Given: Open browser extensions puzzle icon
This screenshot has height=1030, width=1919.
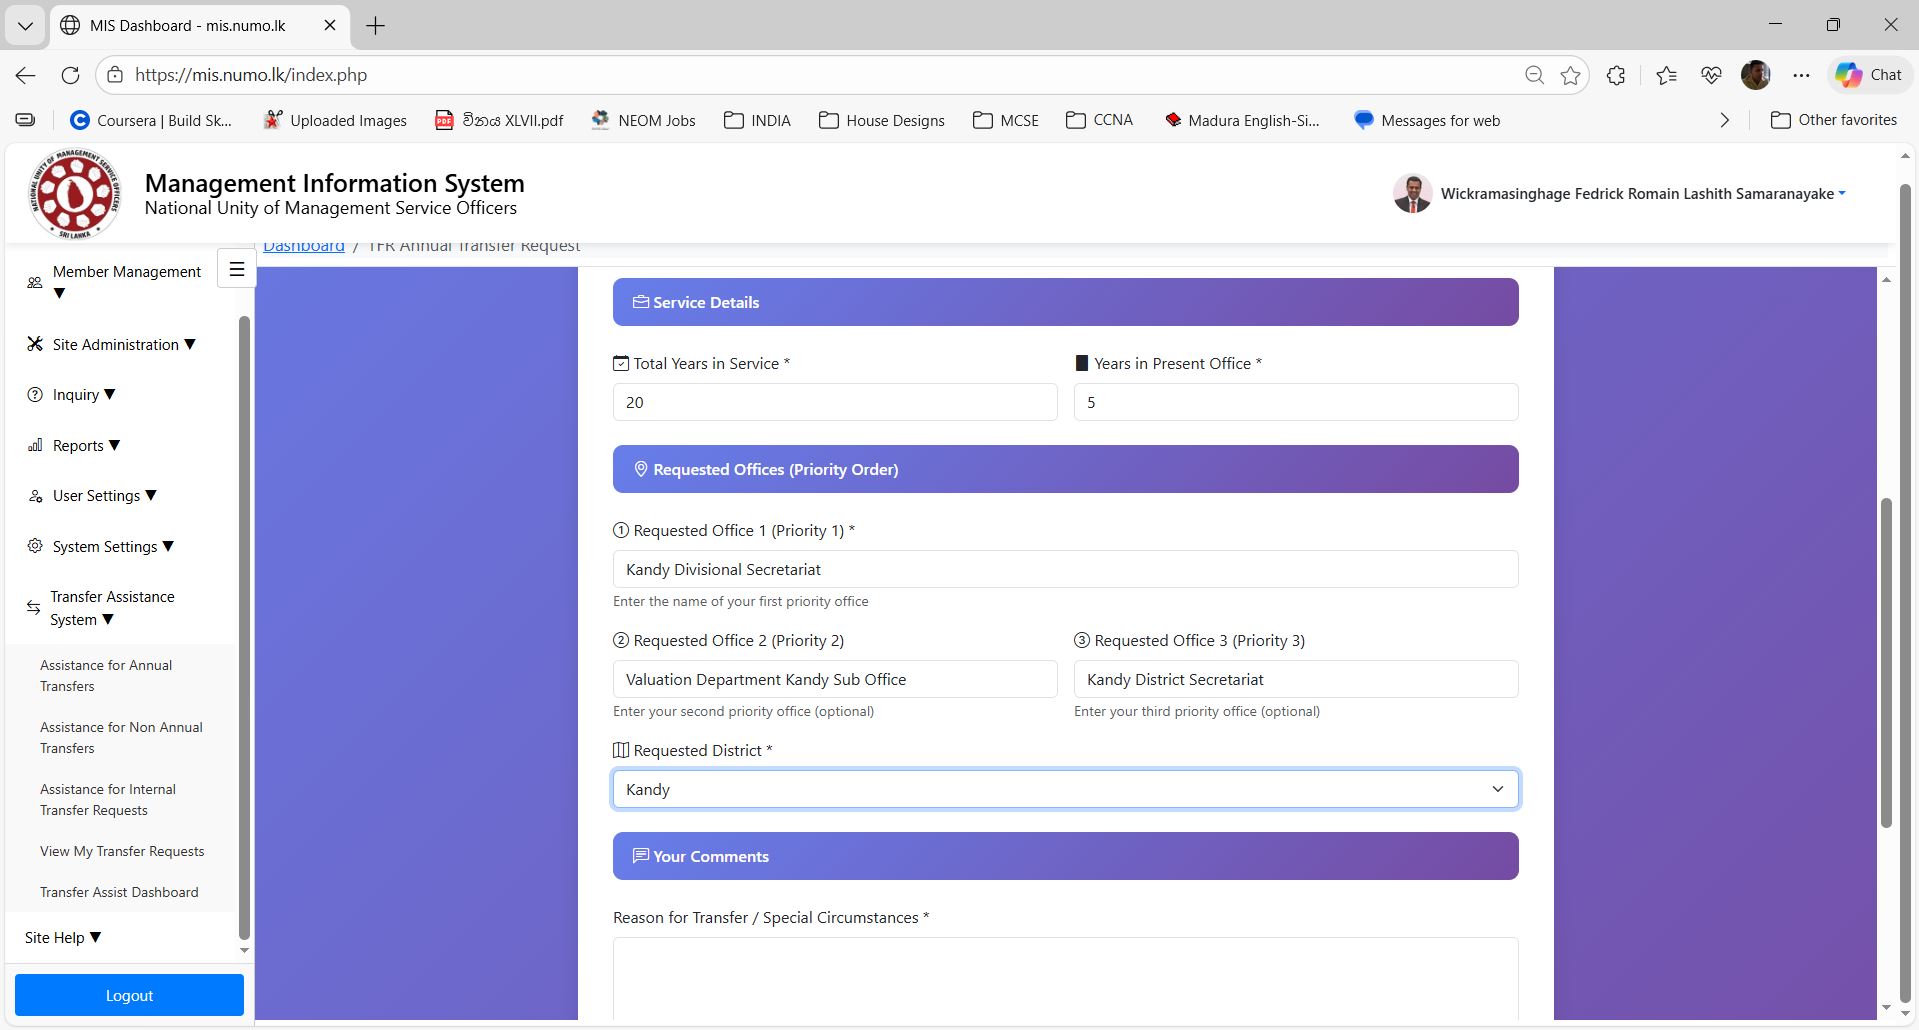Looking at the screenshot, I should coord(1616,75).
